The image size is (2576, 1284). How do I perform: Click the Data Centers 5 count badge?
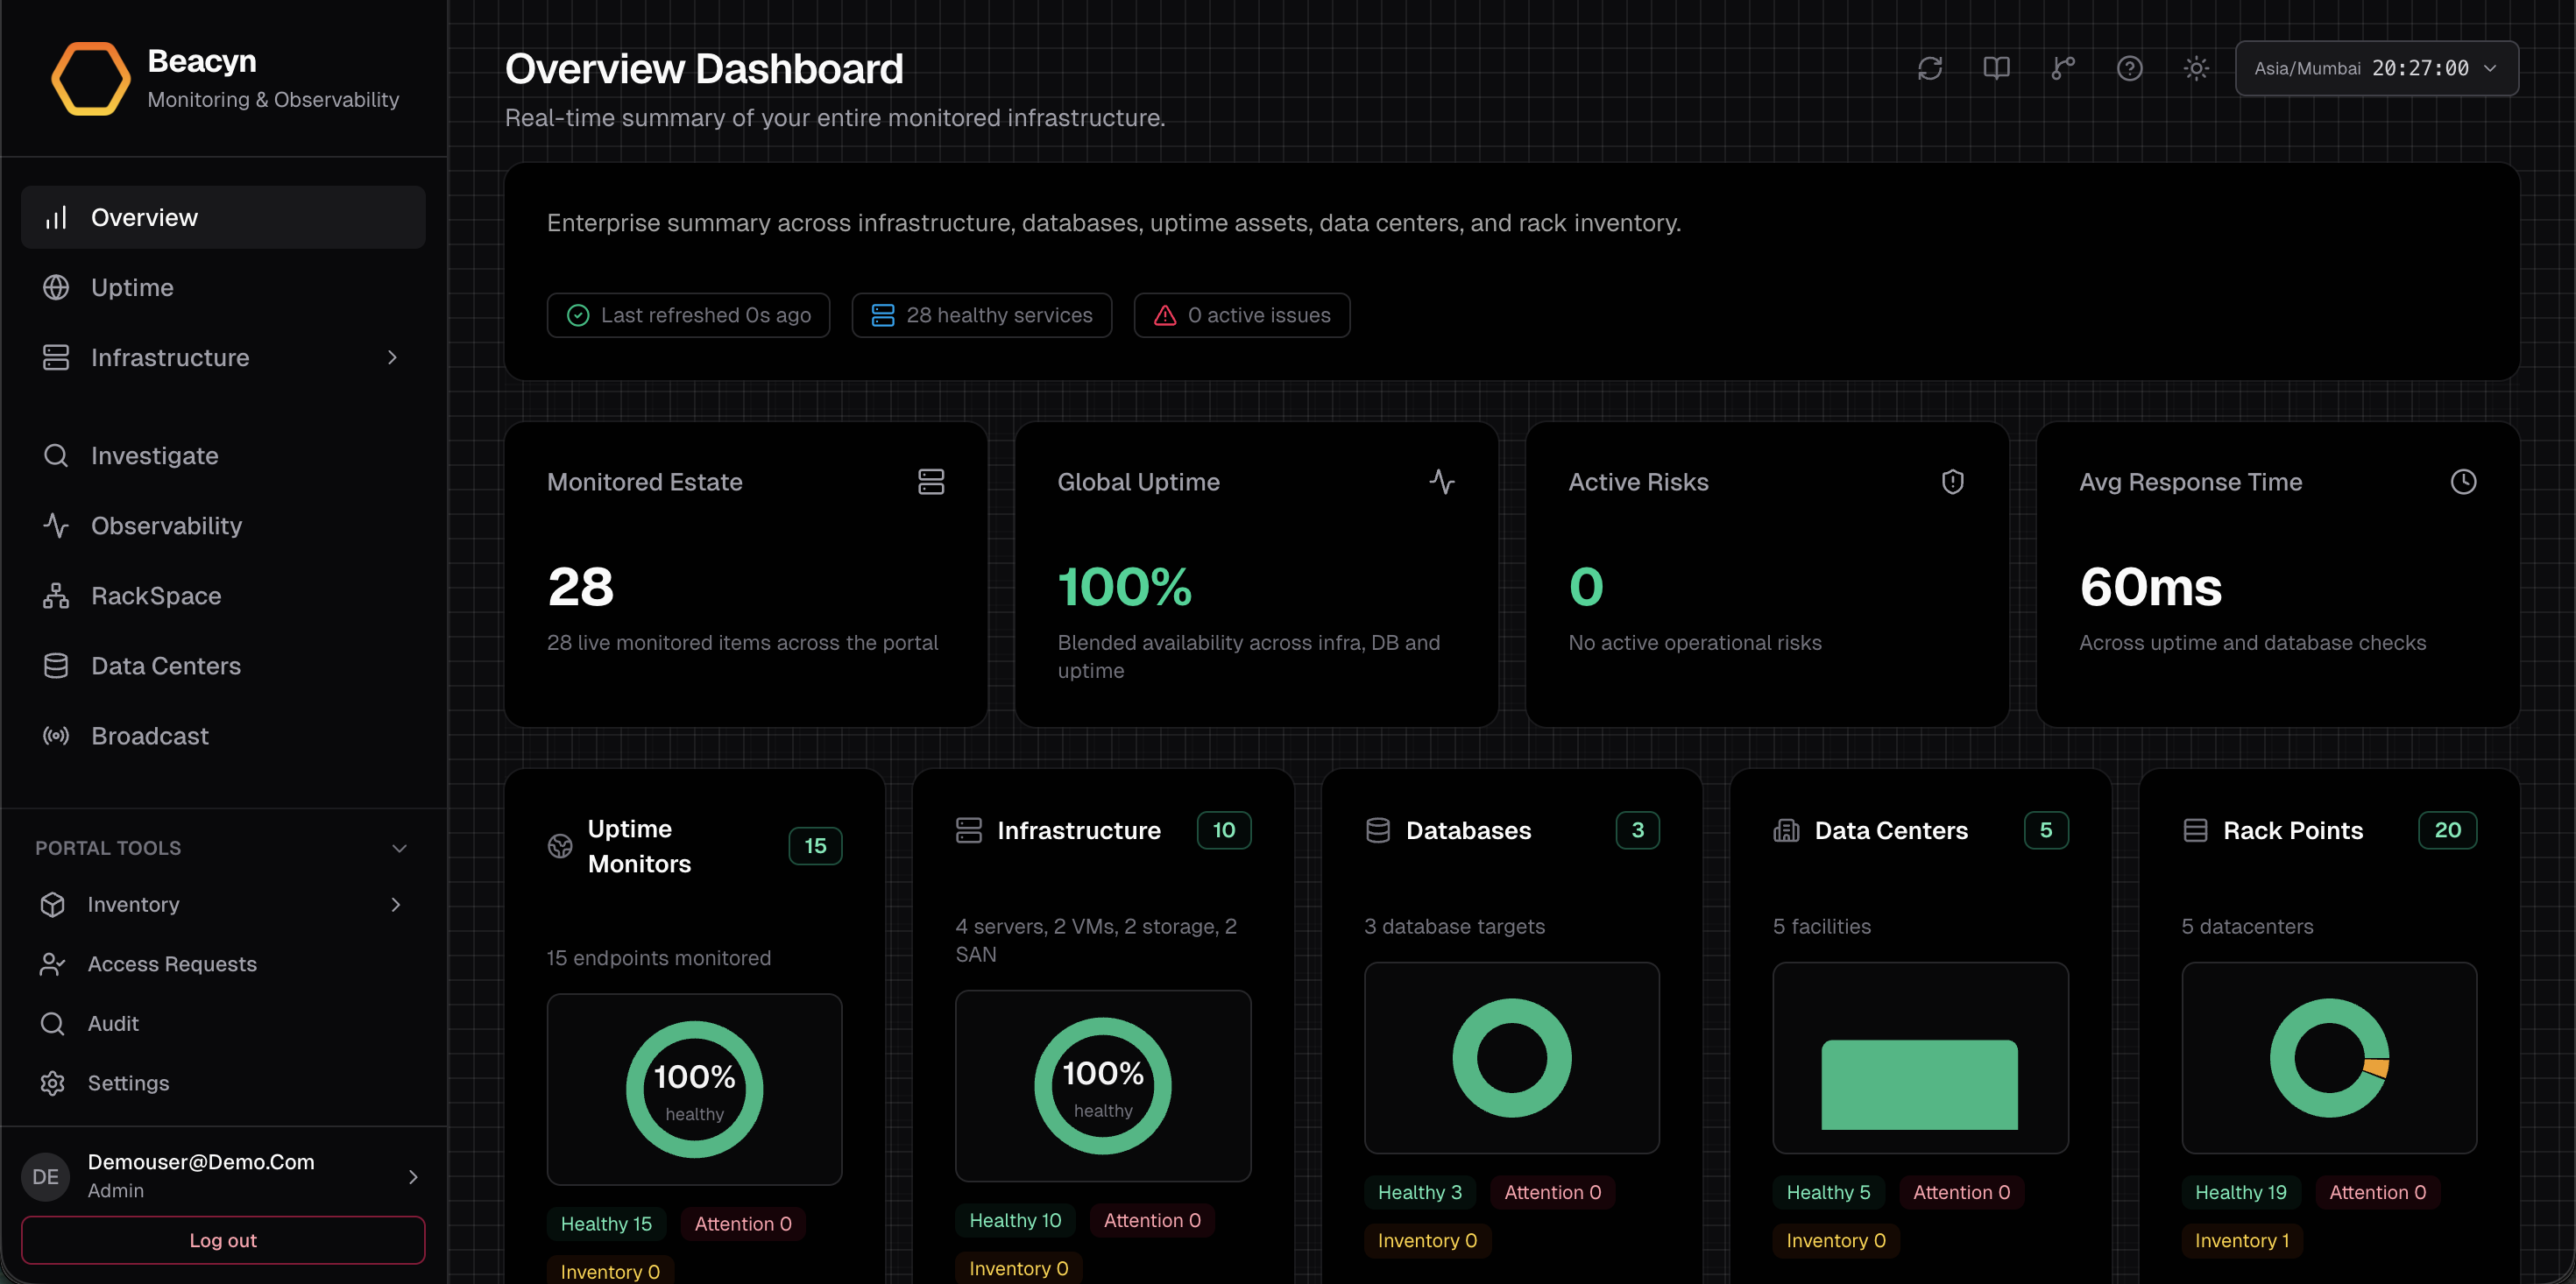pos(2046,830)
